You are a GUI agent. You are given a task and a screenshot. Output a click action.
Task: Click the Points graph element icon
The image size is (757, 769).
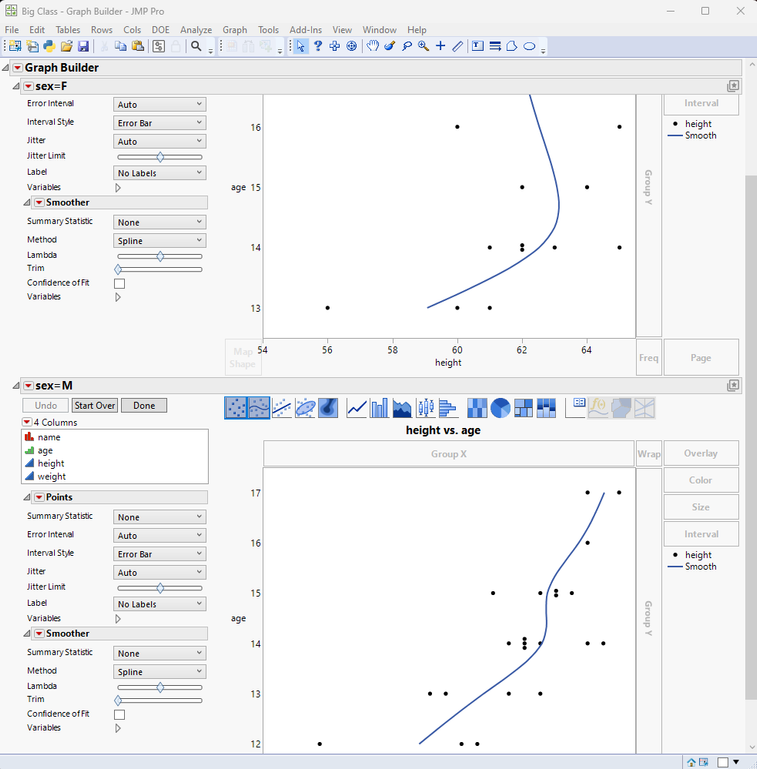[x=236, y=408]
